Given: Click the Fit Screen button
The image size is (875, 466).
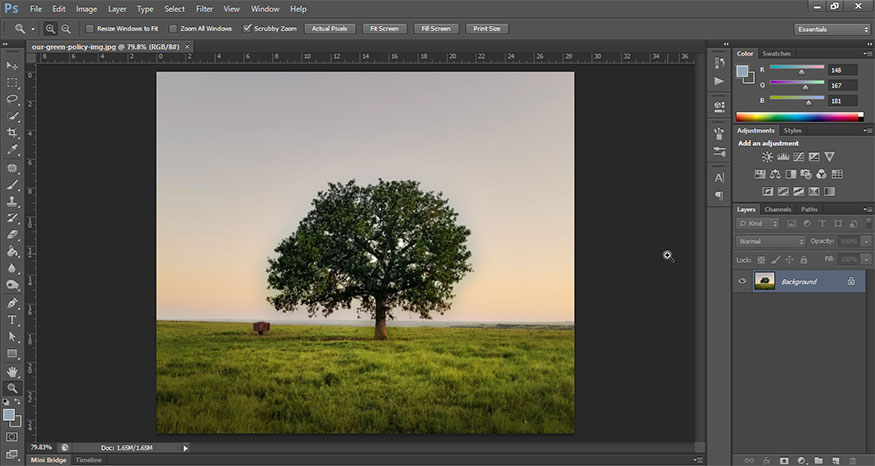Looking at the screenshot, I should (384, 29).
